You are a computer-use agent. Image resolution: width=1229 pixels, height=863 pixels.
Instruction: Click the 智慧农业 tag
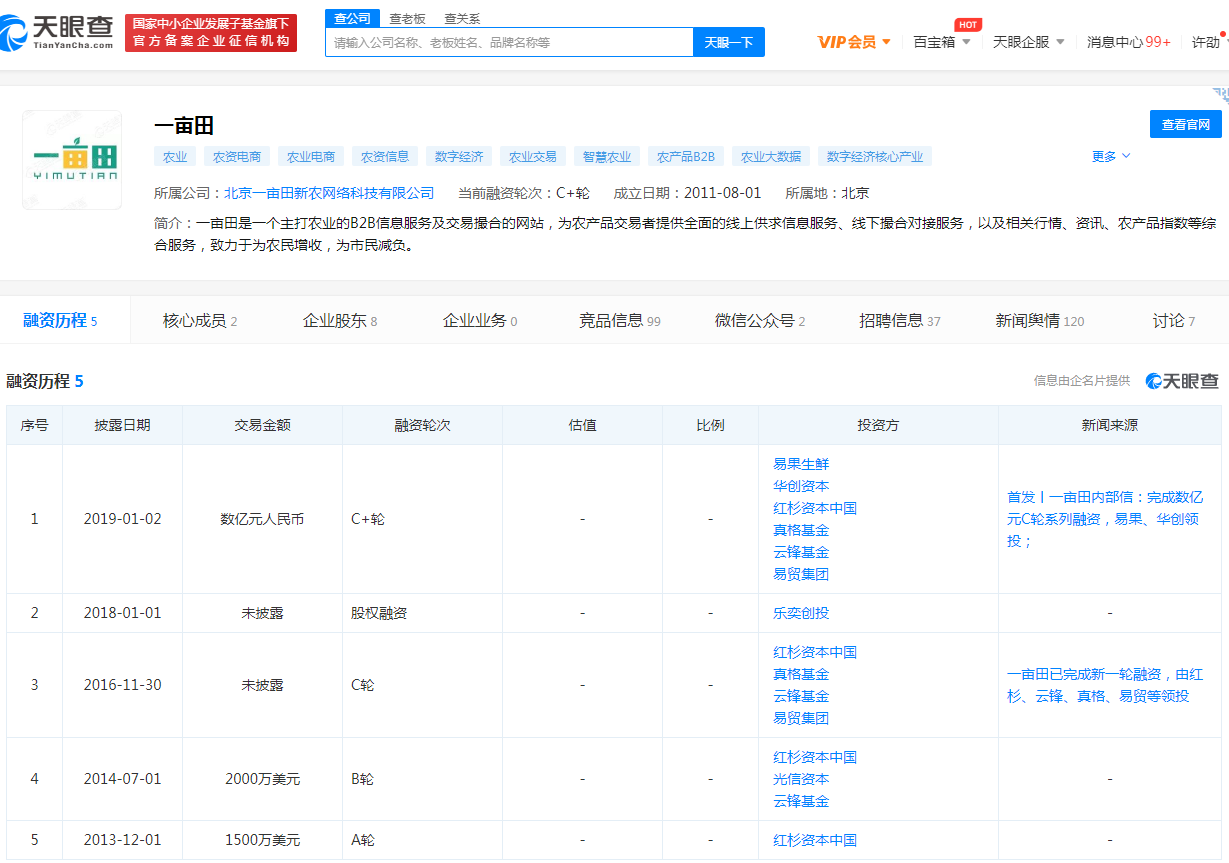[x=607, y=156]
